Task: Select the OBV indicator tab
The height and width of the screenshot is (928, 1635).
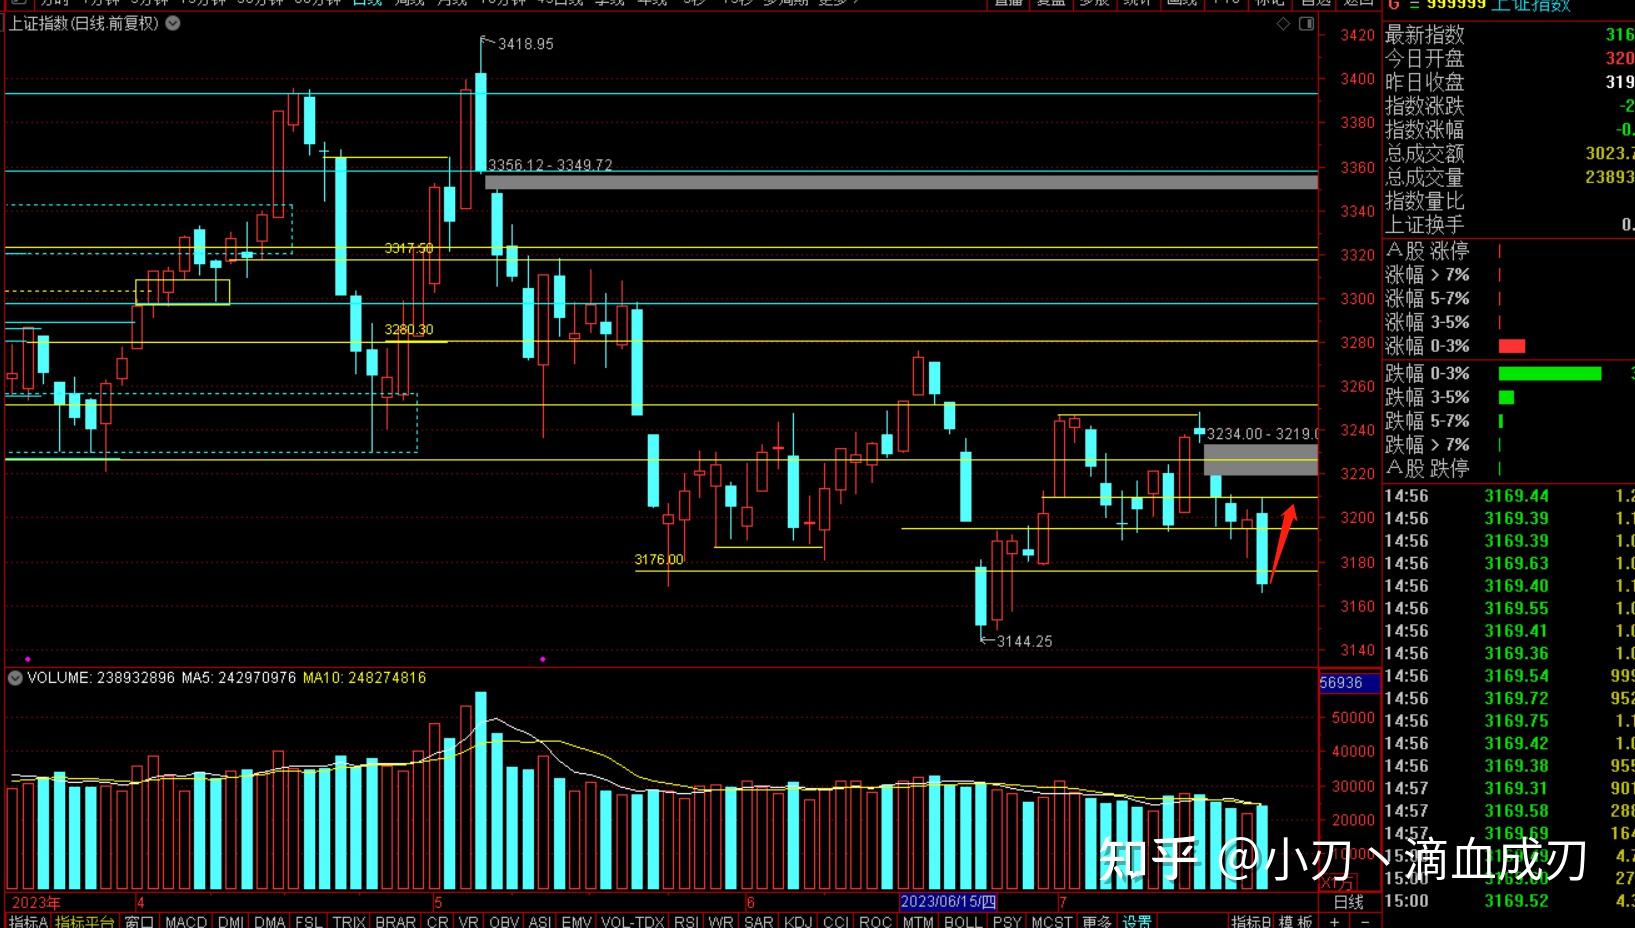Action: (x=504, y=921)
